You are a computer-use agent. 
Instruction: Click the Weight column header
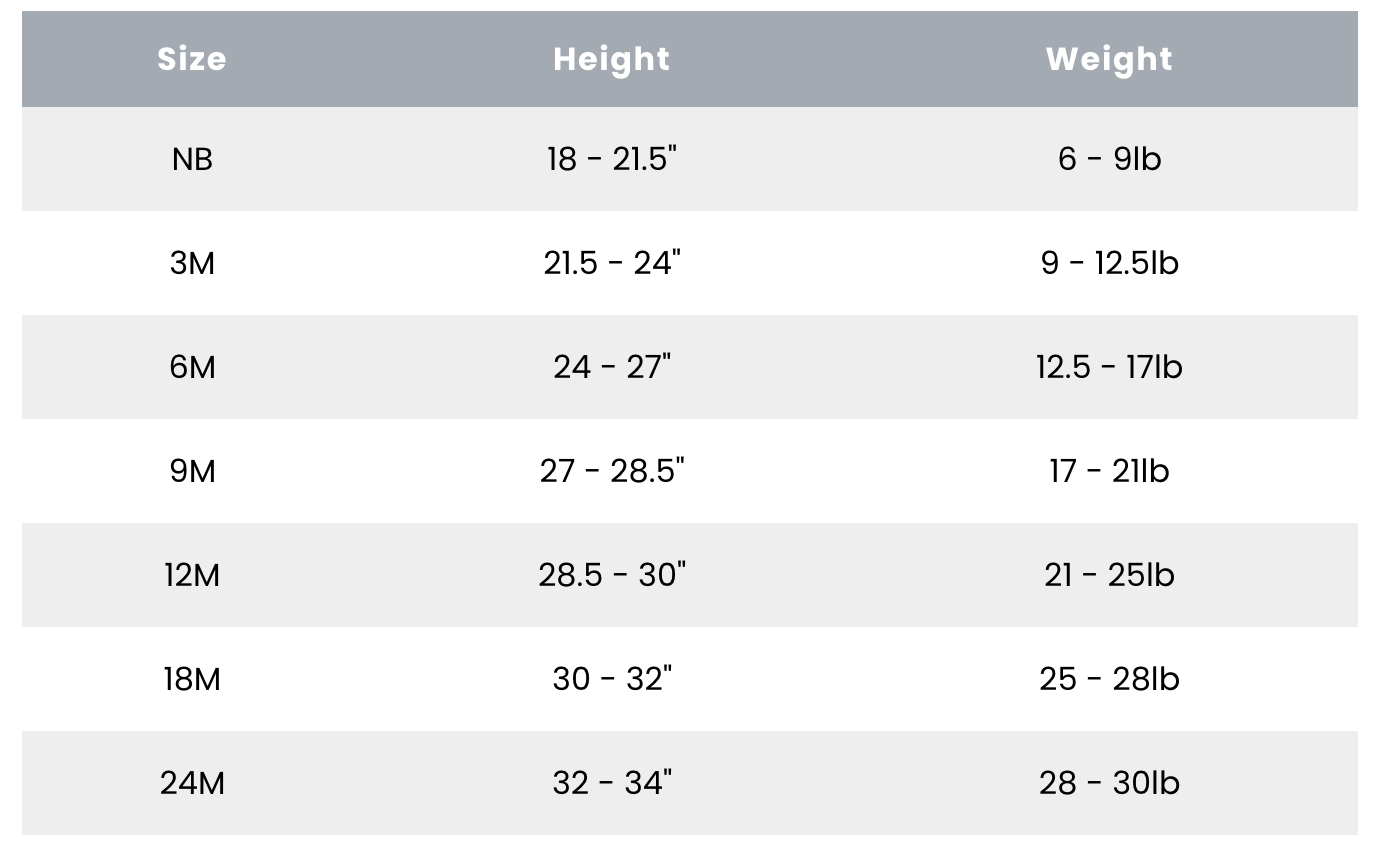(1109, 59)
